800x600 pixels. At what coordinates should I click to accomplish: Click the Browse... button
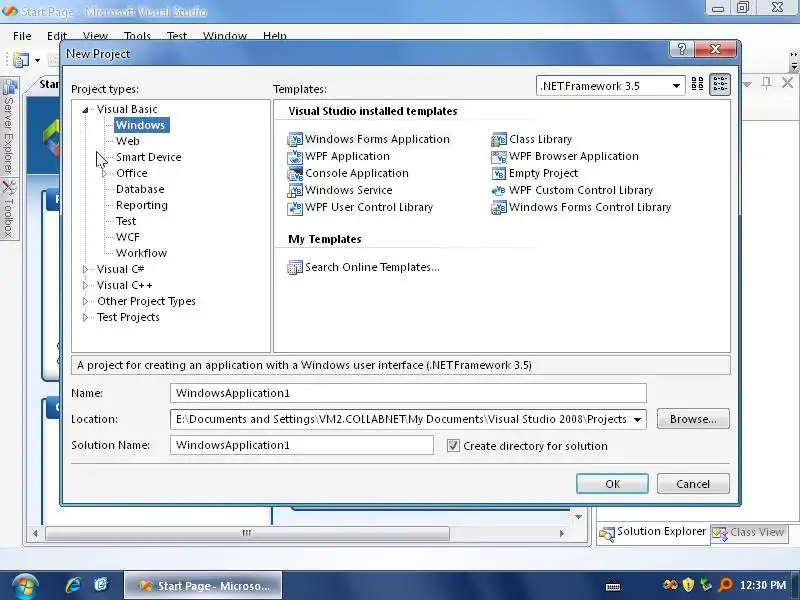pyautogui.click(x=693, y=419)
